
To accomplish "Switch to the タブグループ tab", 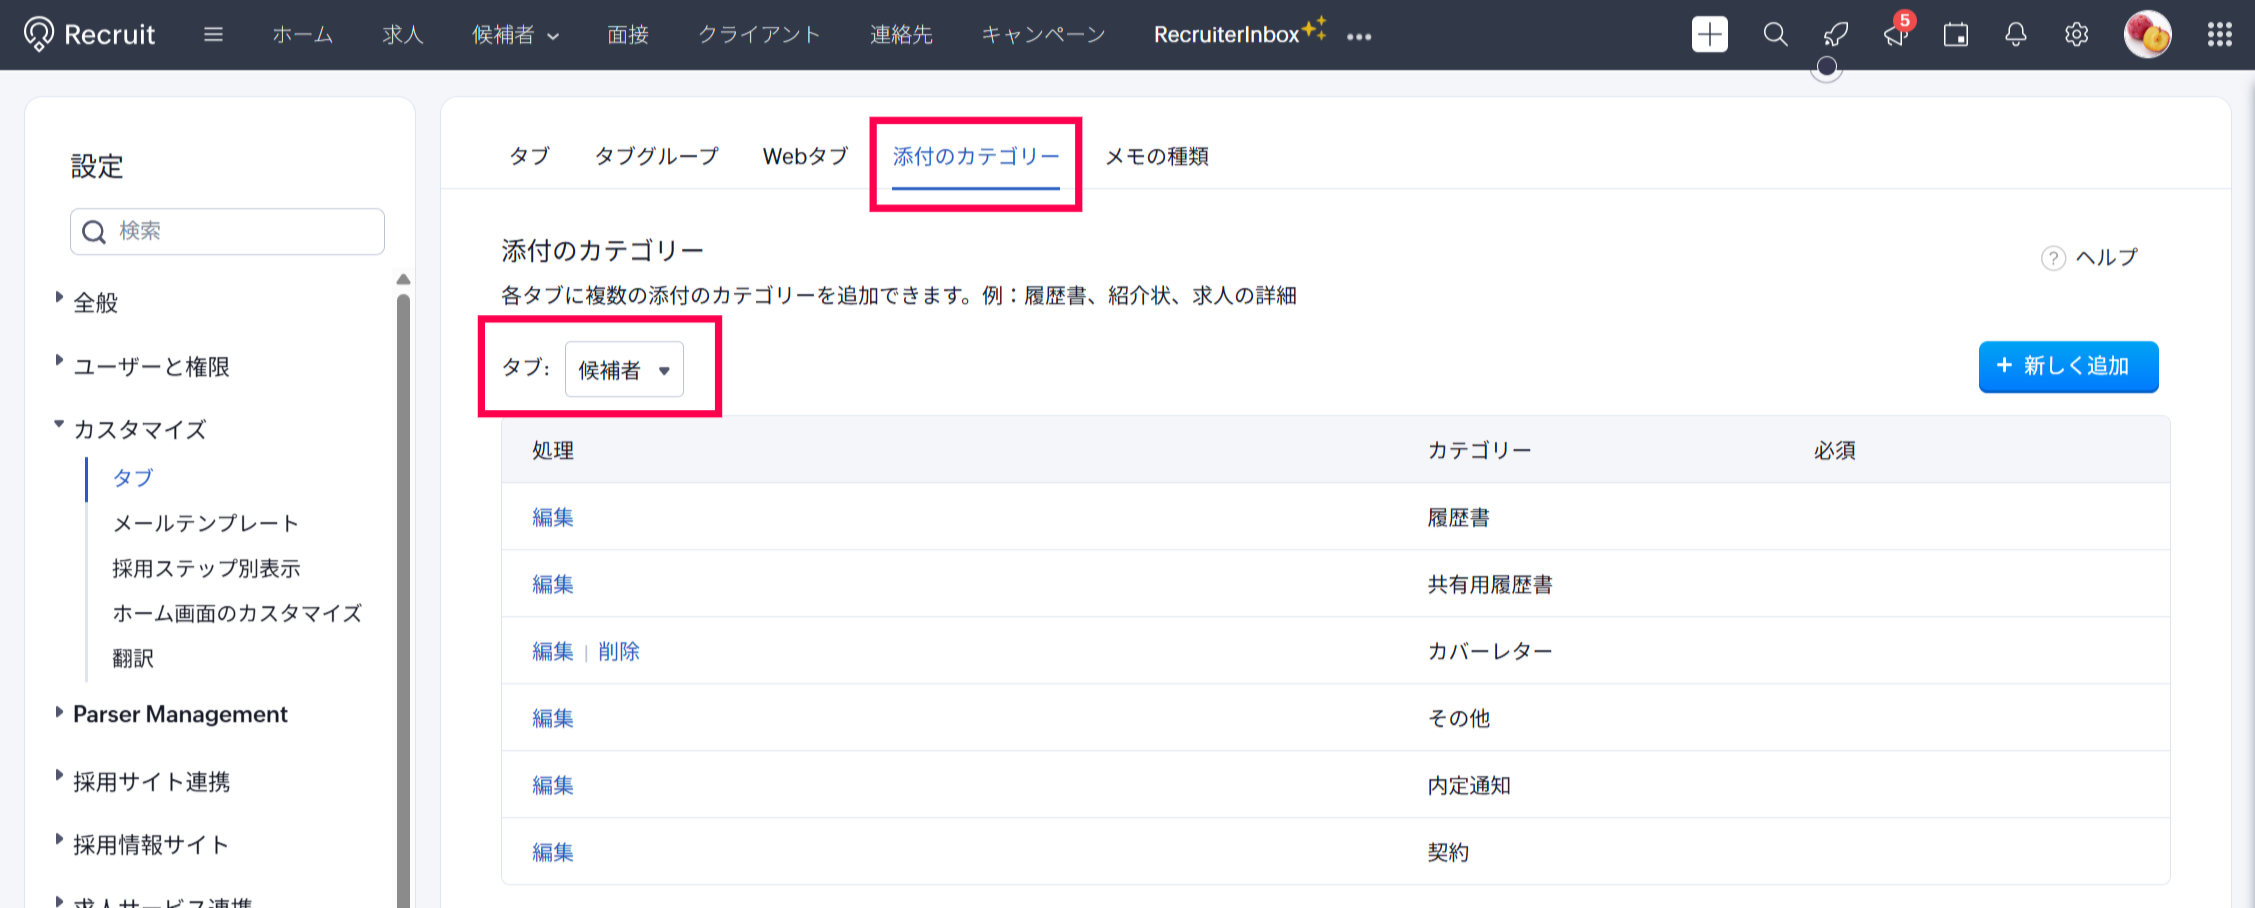I will click(x=656, y=156).
